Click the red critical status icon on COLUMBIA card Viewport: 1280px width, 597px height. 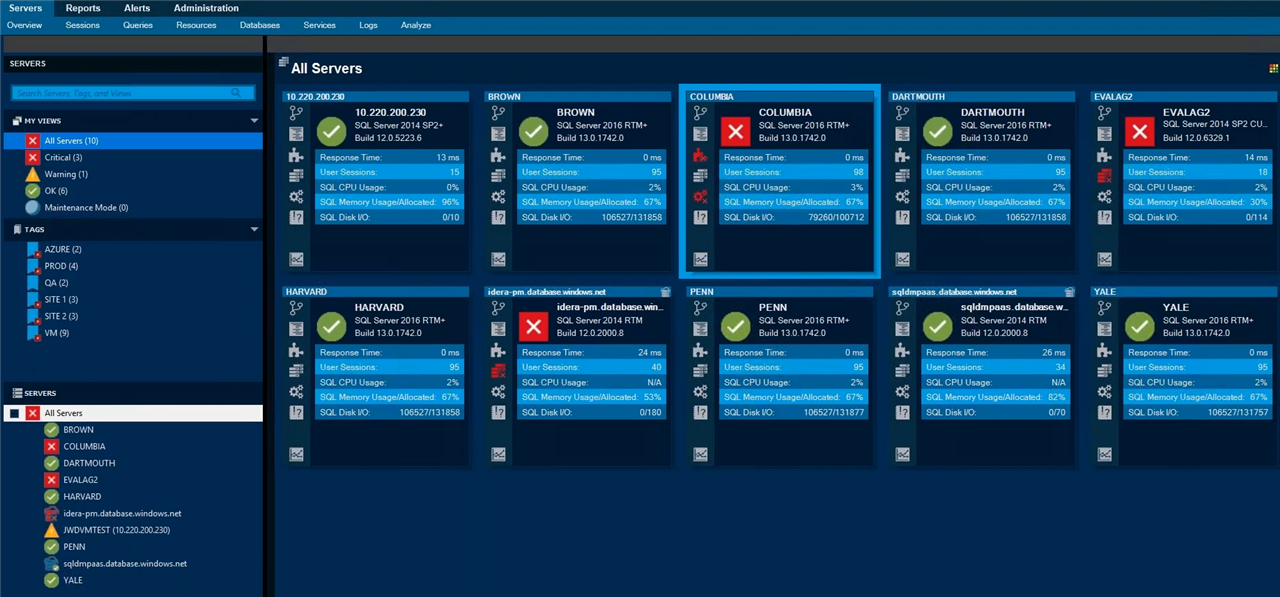point(736,131)
